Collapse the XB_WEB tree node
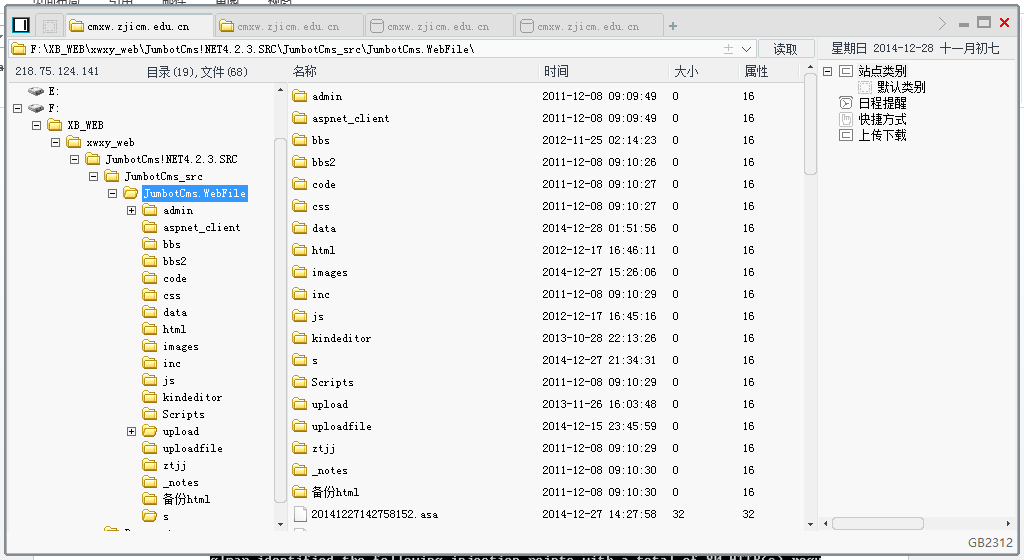The height and width of the screenshot is (560, 1024). (37, 125)
